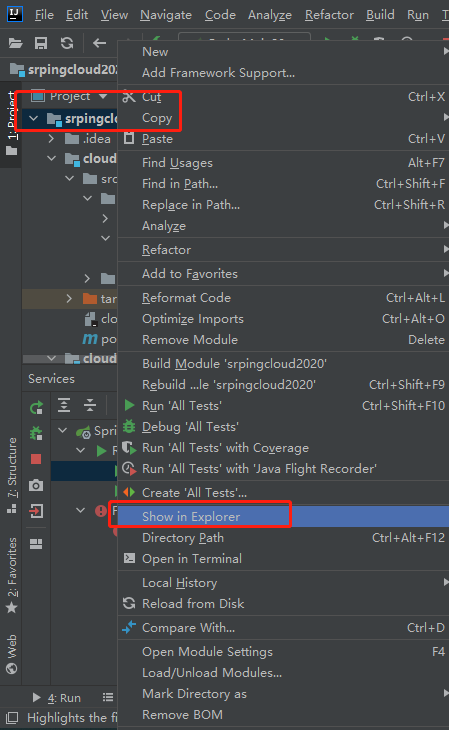Click the red Stop square in Services

pos(36,459)
